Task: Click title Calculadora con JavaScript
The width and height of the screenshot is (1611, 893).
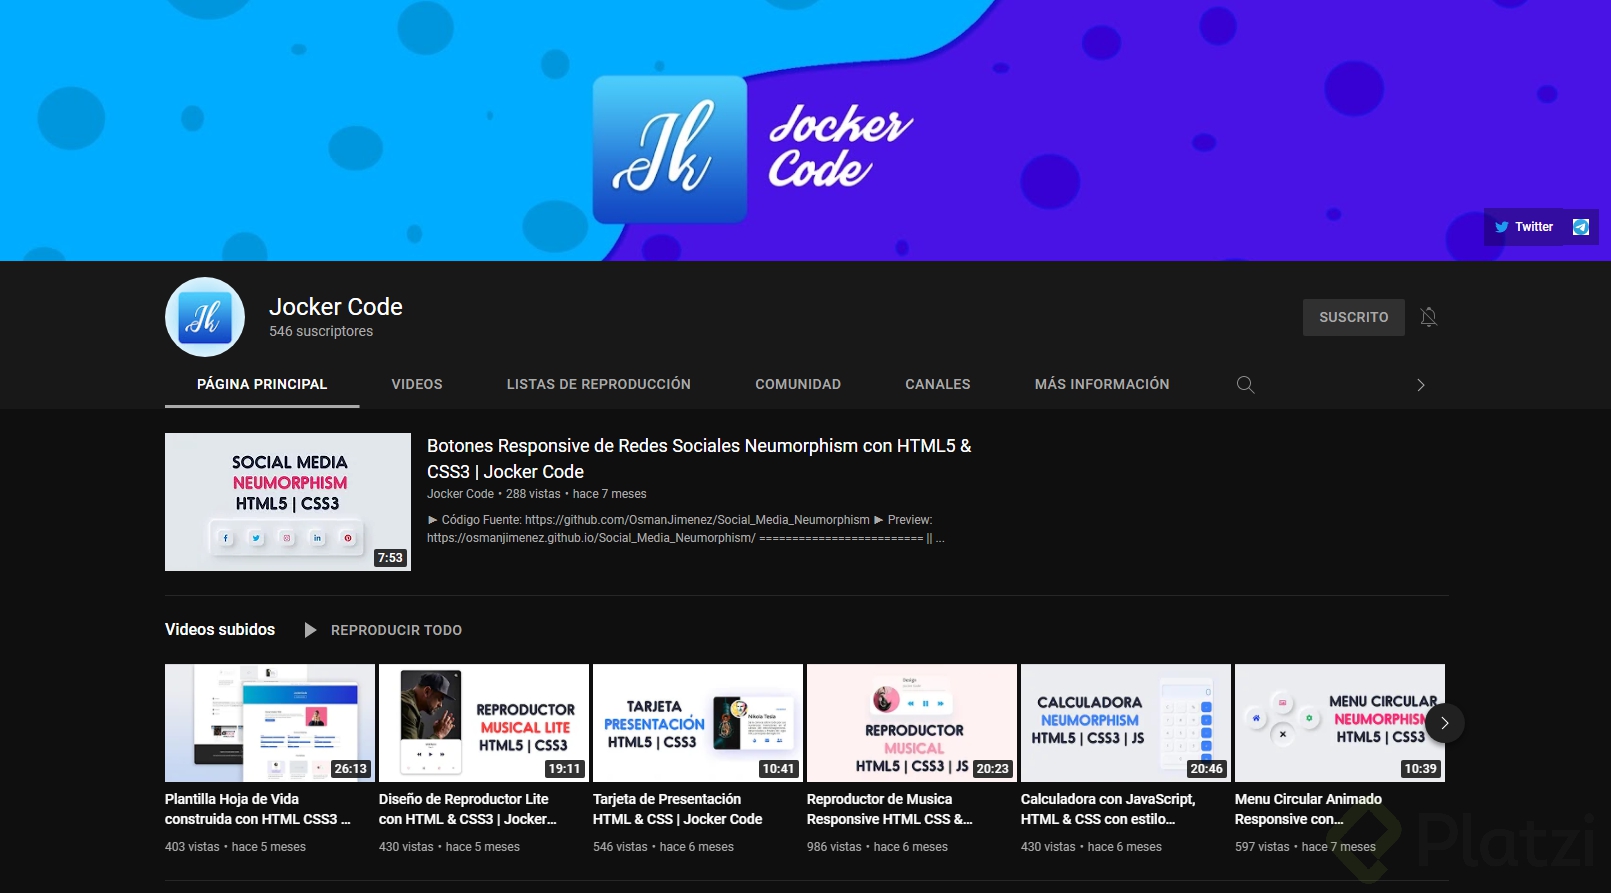Action: tap(1108, 809)
